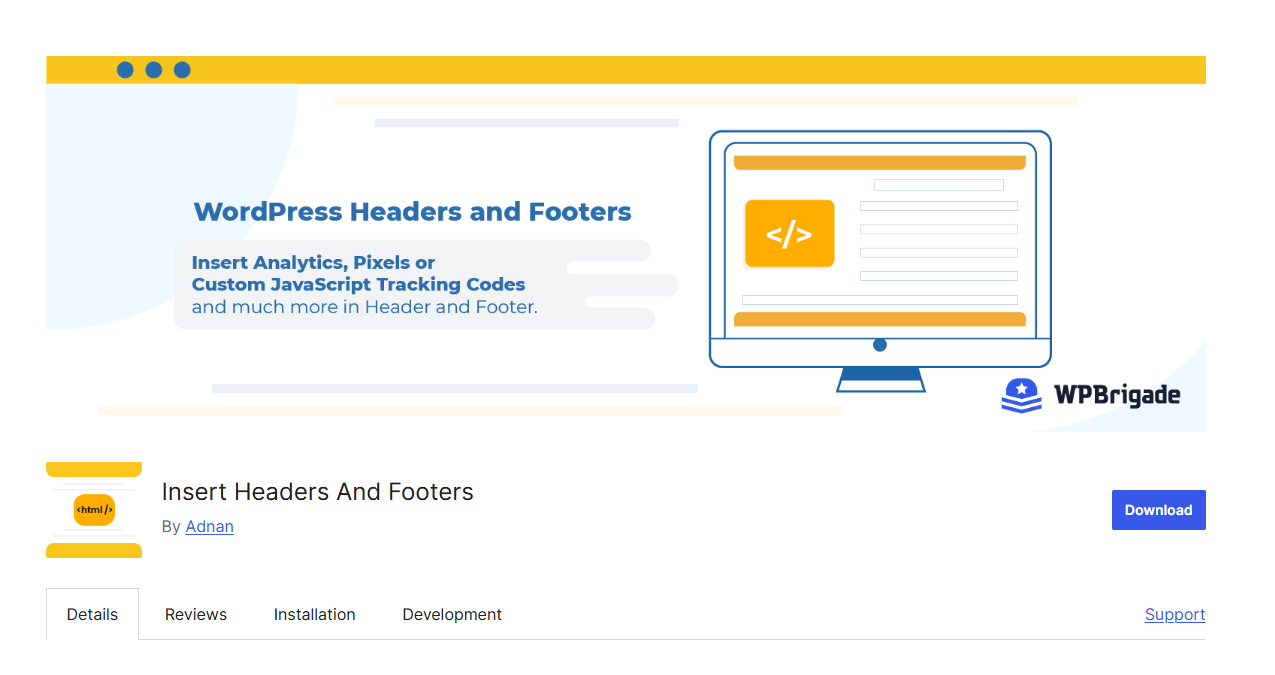Click the leftmost blue dot in the banner
1275x675 pixels.
pyautogui.click(x=125, y=70)
